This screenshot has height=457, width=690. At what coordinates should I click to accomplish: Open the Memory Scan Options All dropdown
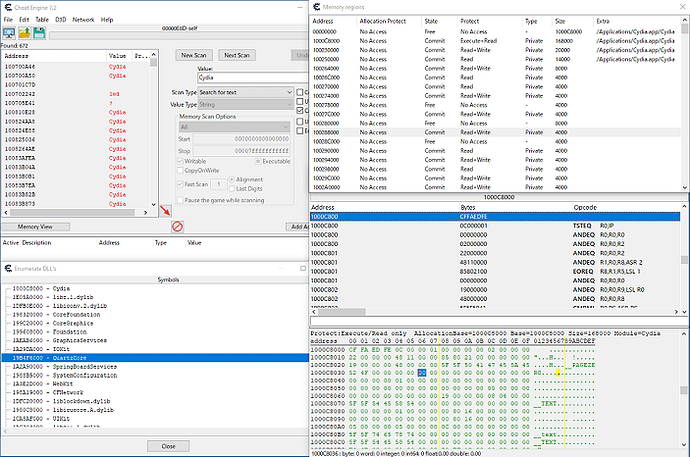pos(234,127)
